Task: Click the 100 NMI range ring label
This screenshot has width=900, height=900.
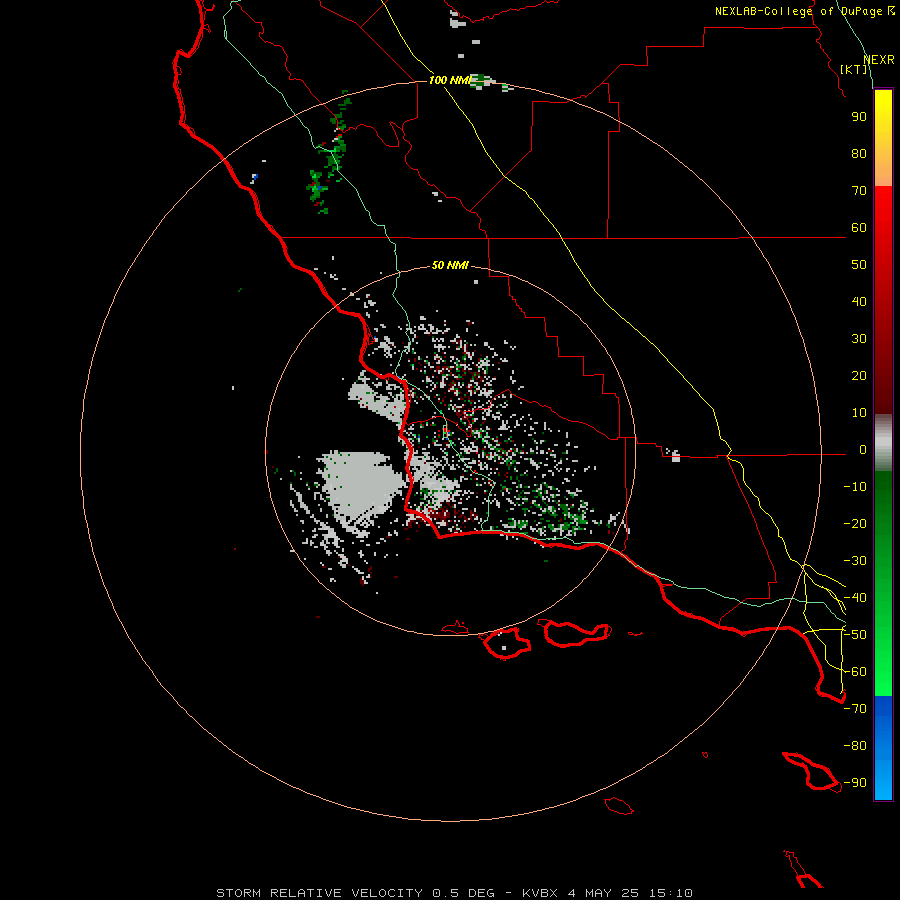Action: (x=449, y=80)
